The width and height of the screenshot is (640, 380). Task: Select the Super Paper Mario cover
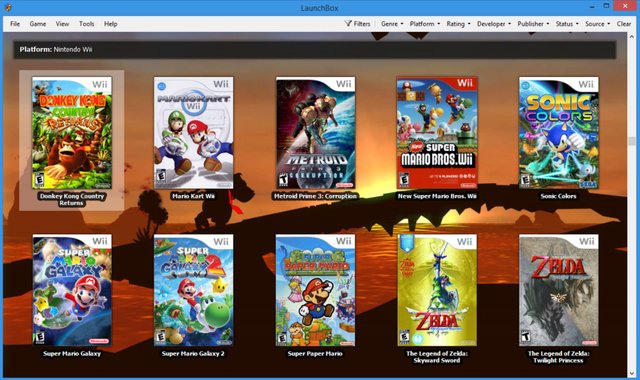click(x=316, y=290)
